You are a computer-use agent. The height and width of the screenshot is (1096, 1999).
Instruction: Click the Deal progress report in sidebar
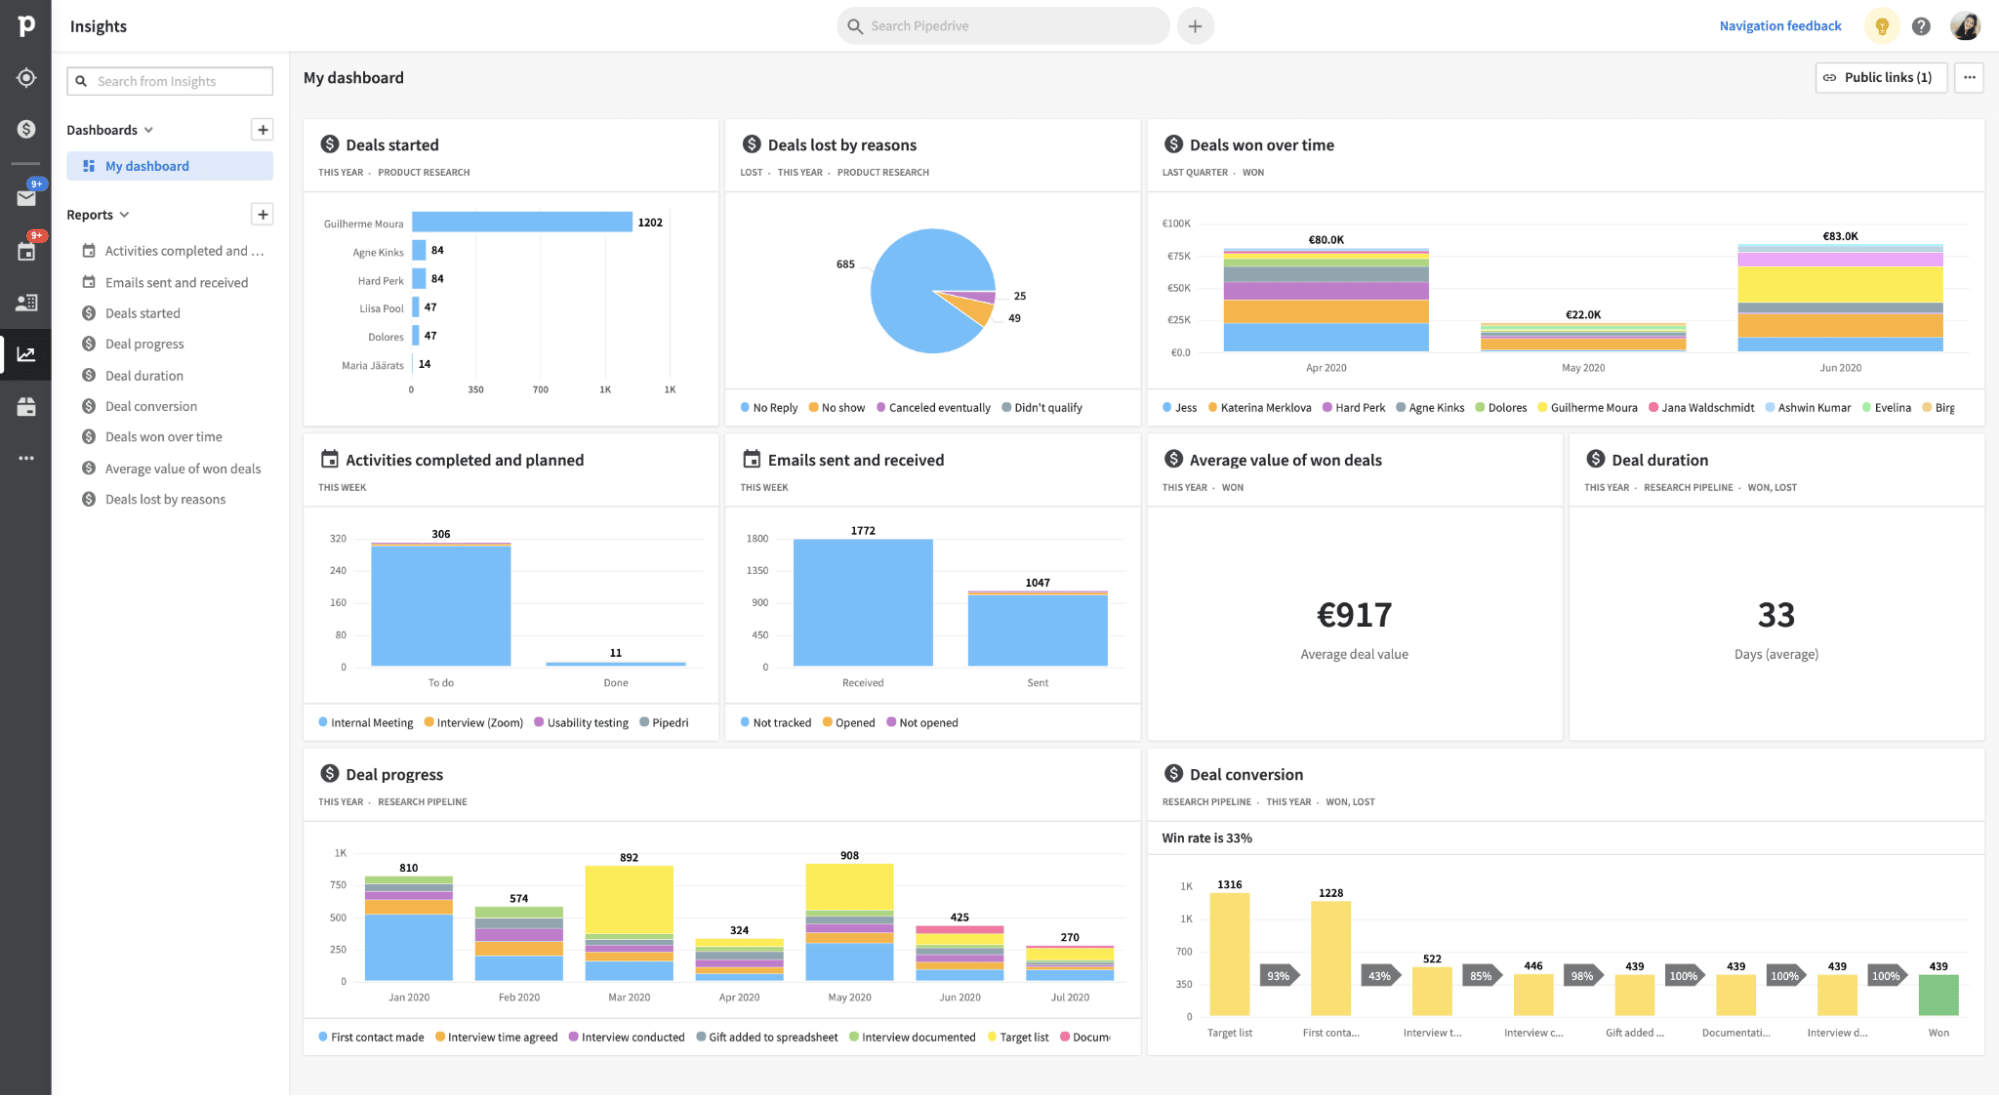pos(144,343)
